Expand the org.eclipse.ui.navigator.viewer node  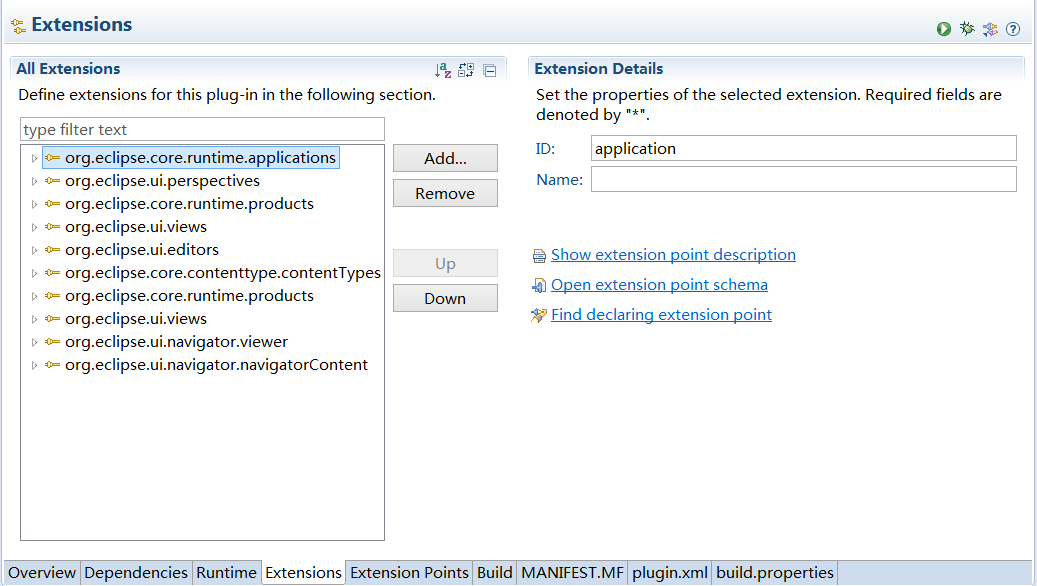point(34,342)
